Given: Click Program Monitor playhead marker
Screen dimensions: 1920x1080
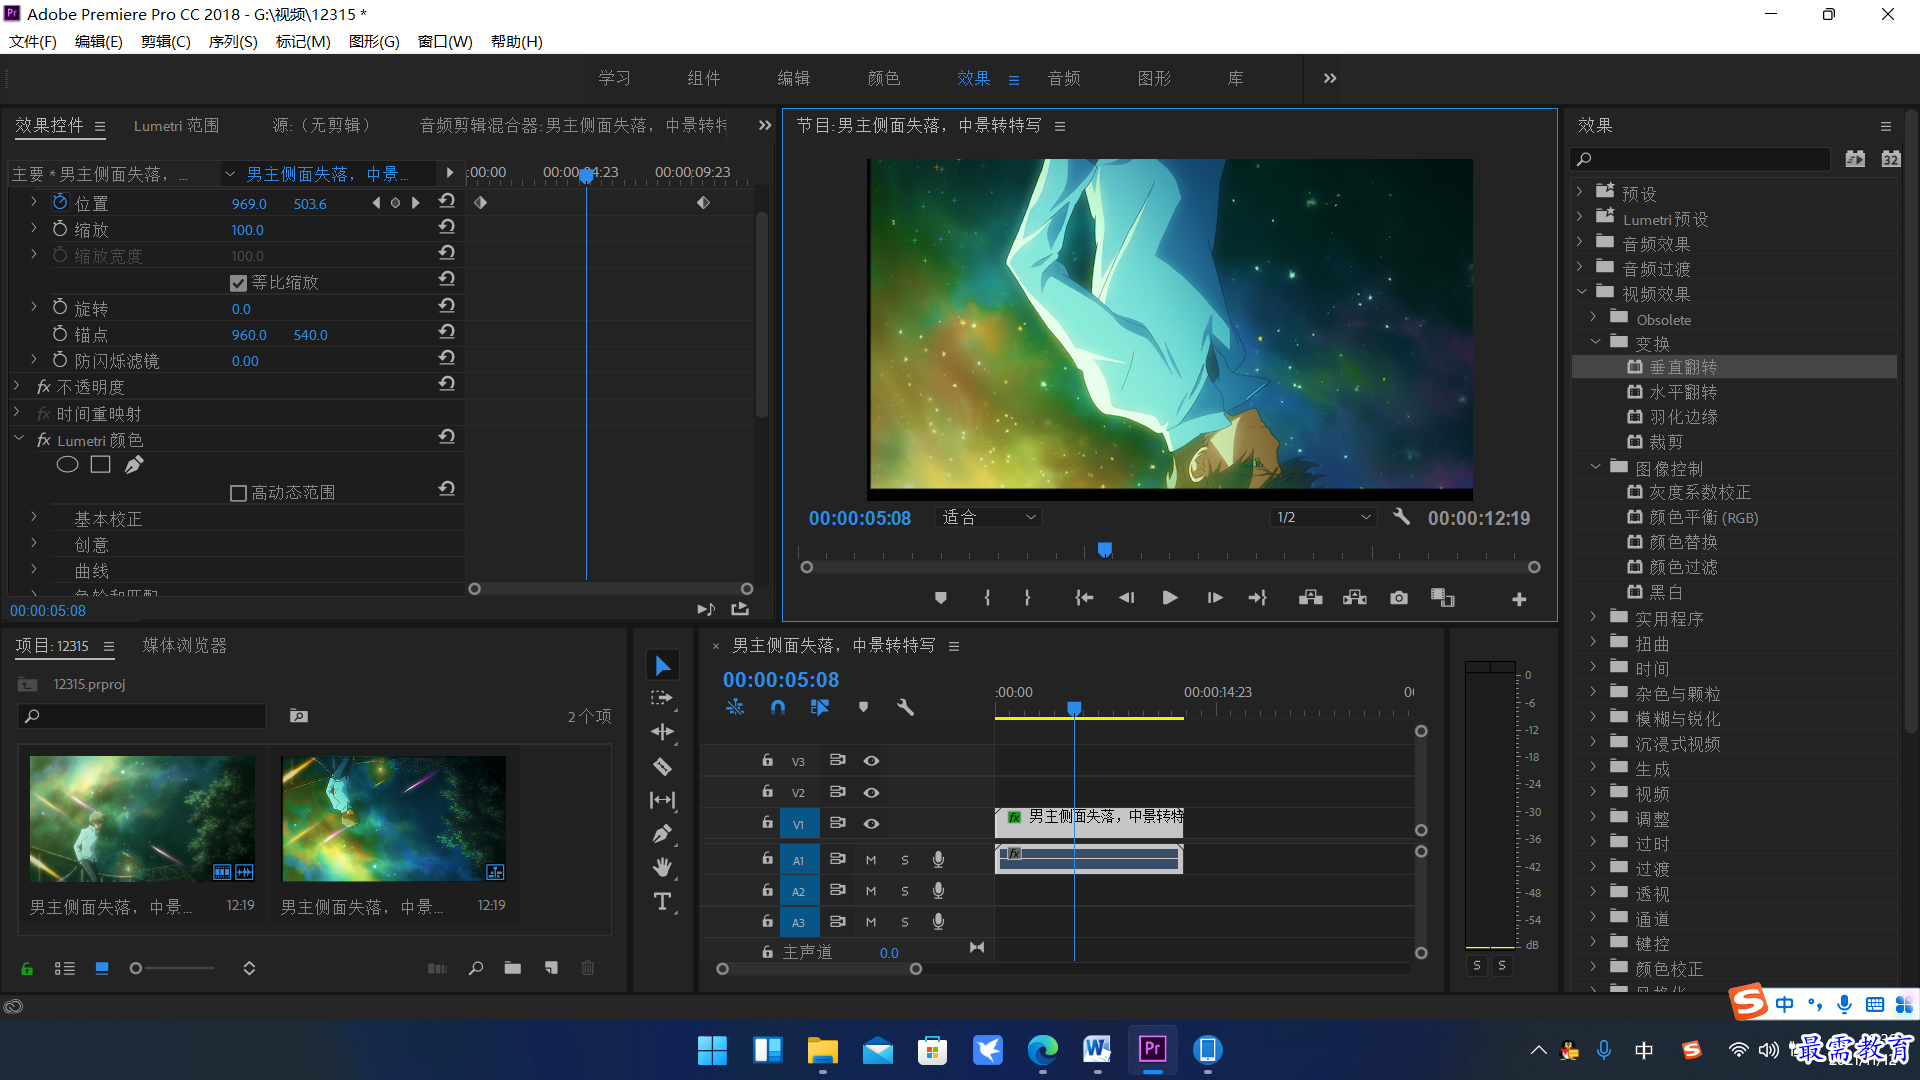Looking at the screenshot, I should [1105, 550].
